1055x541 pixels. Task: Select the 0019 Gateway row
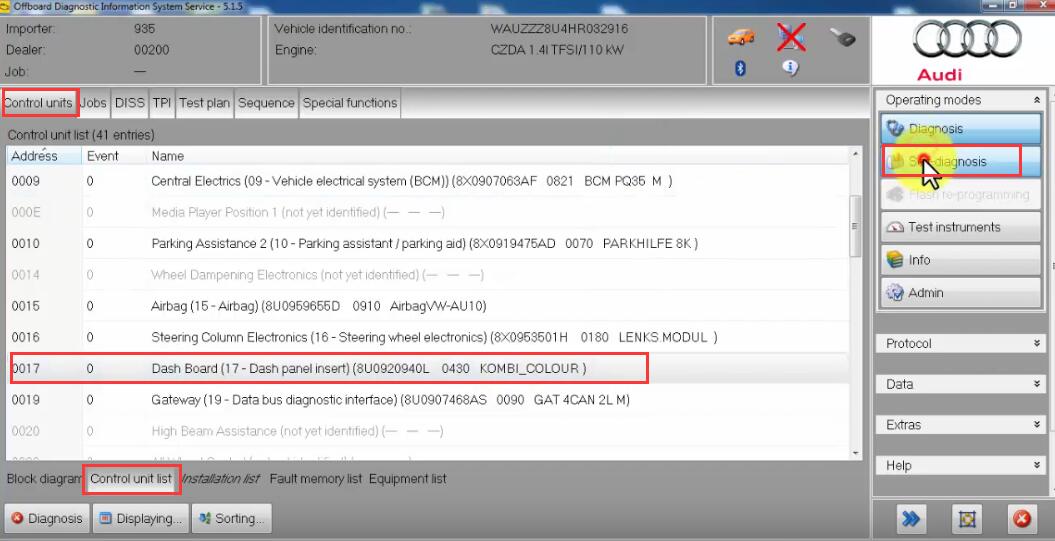428,400
